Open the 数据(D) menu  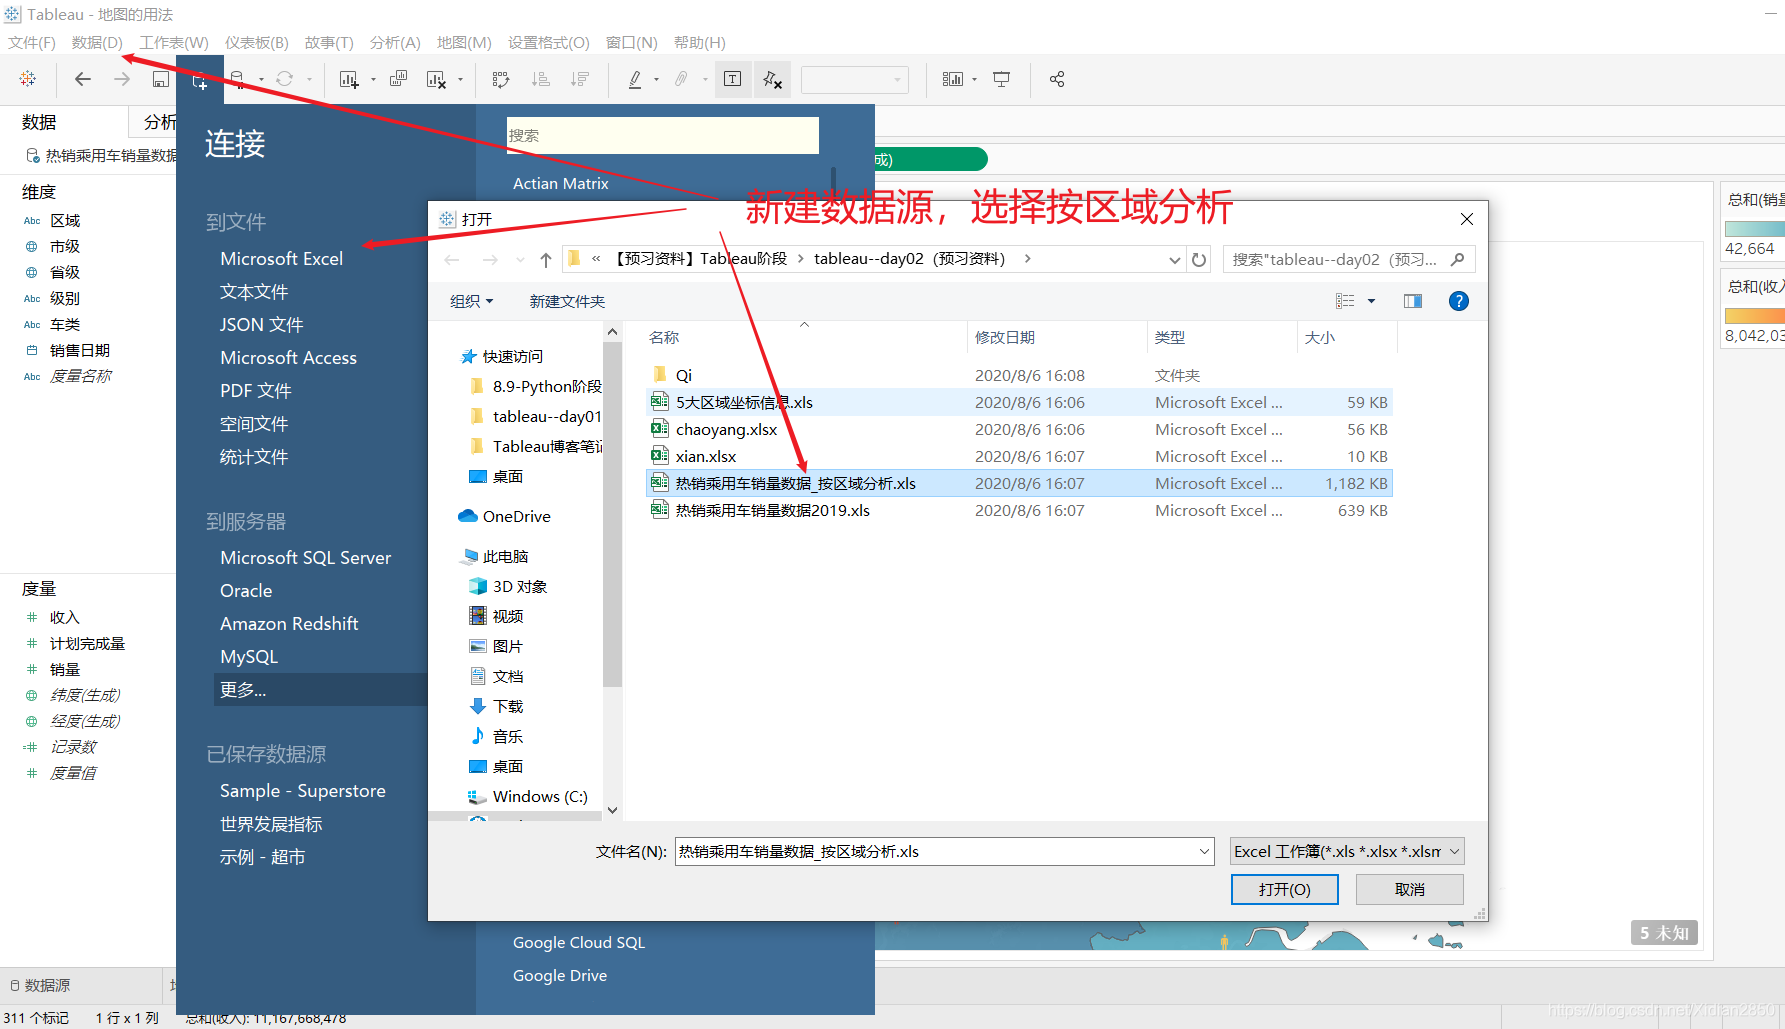(x=97, y=42)
